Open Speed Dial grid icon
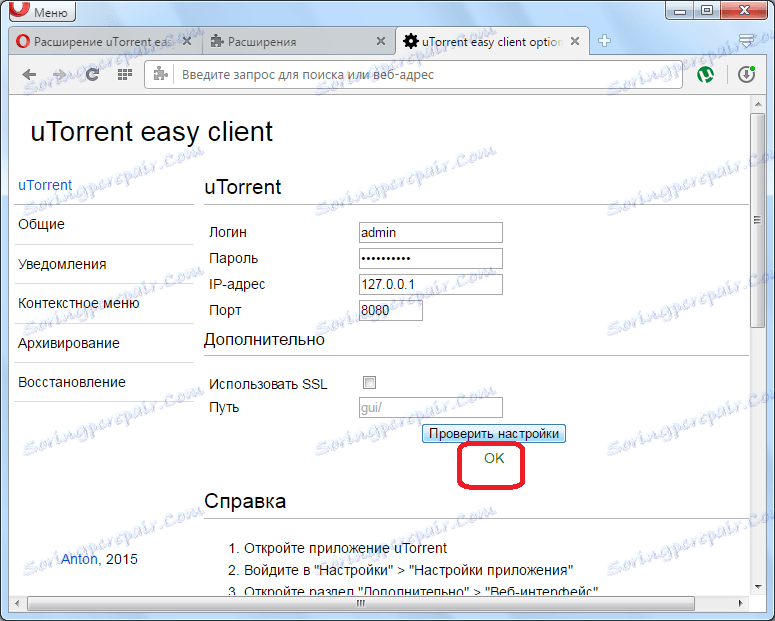Viewport: 775px width, 621px height. [x=125, y=75]
